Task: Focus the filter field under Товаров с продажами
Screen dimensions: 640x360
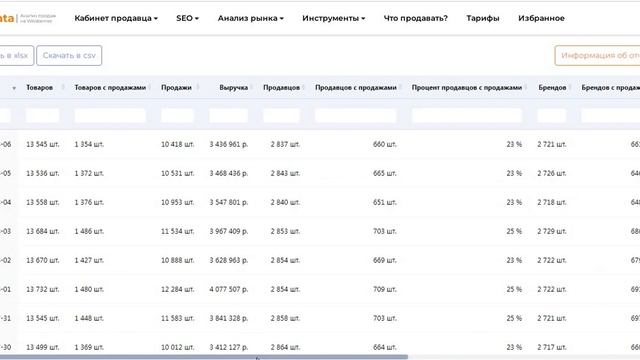Action: (x=110, y=116)
